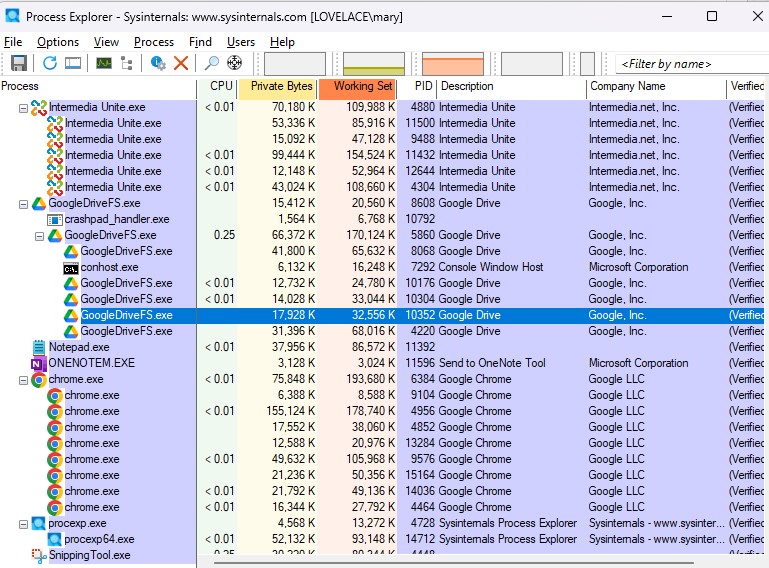The width and height of the screenshot is (769, 568).
Task: Sort by Working Set column header
Action: [358, 86]
